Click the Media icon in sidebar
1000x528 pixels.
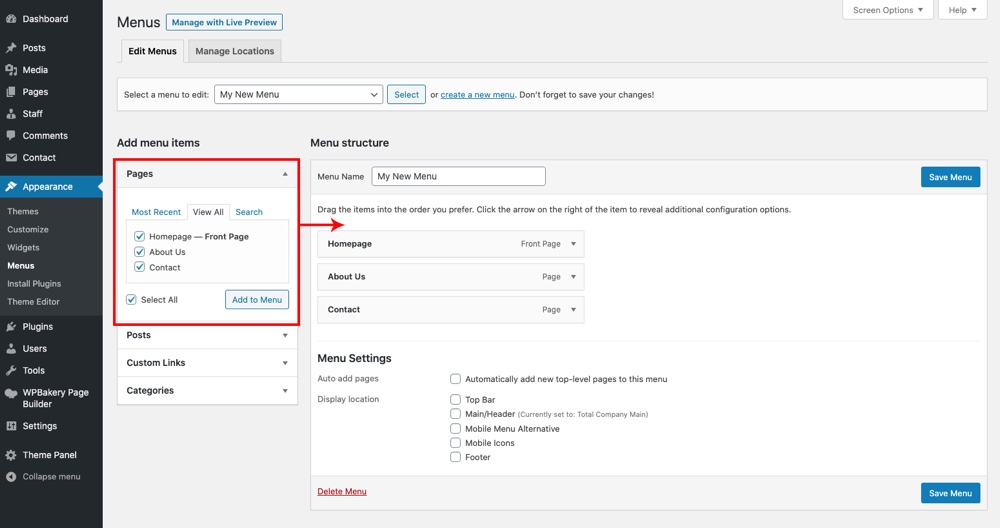pyautogui.click(x=11, y=70)
